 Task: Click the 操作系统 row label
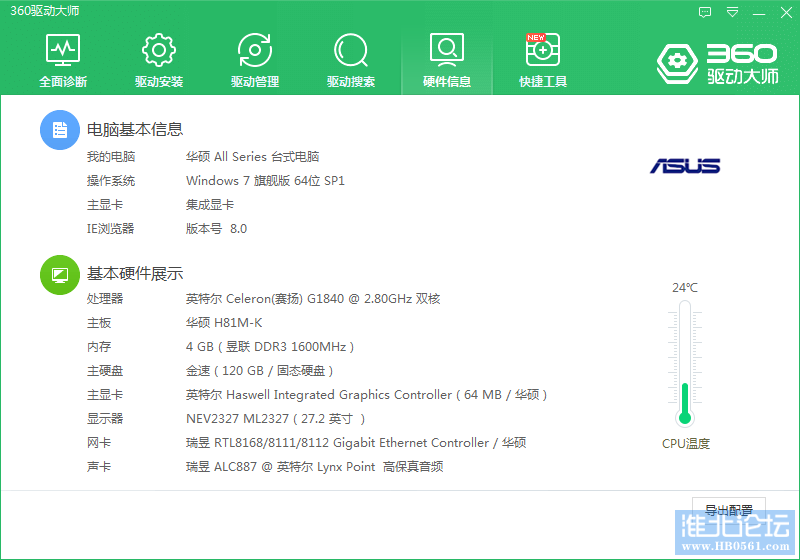[111, 181]
